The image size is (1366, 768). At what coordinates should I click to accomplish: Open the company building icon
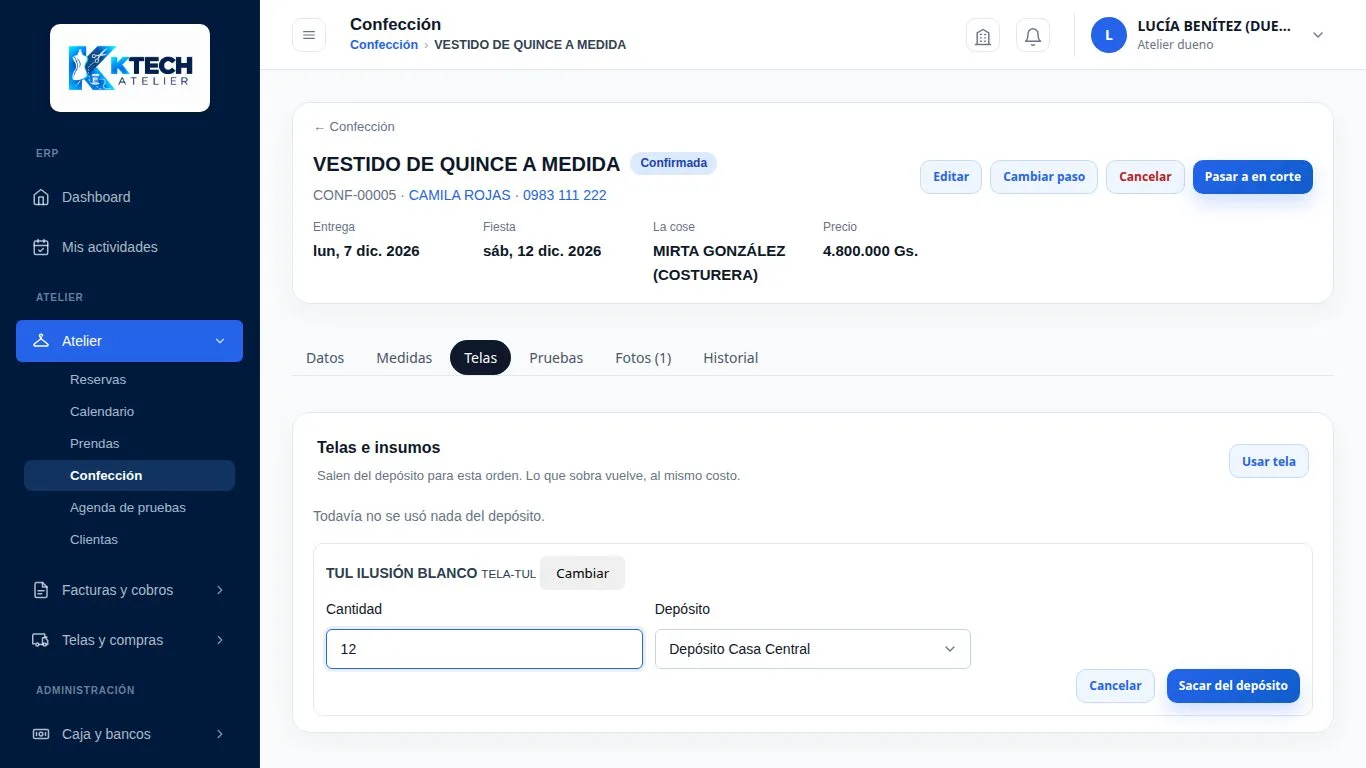point(983,35)
